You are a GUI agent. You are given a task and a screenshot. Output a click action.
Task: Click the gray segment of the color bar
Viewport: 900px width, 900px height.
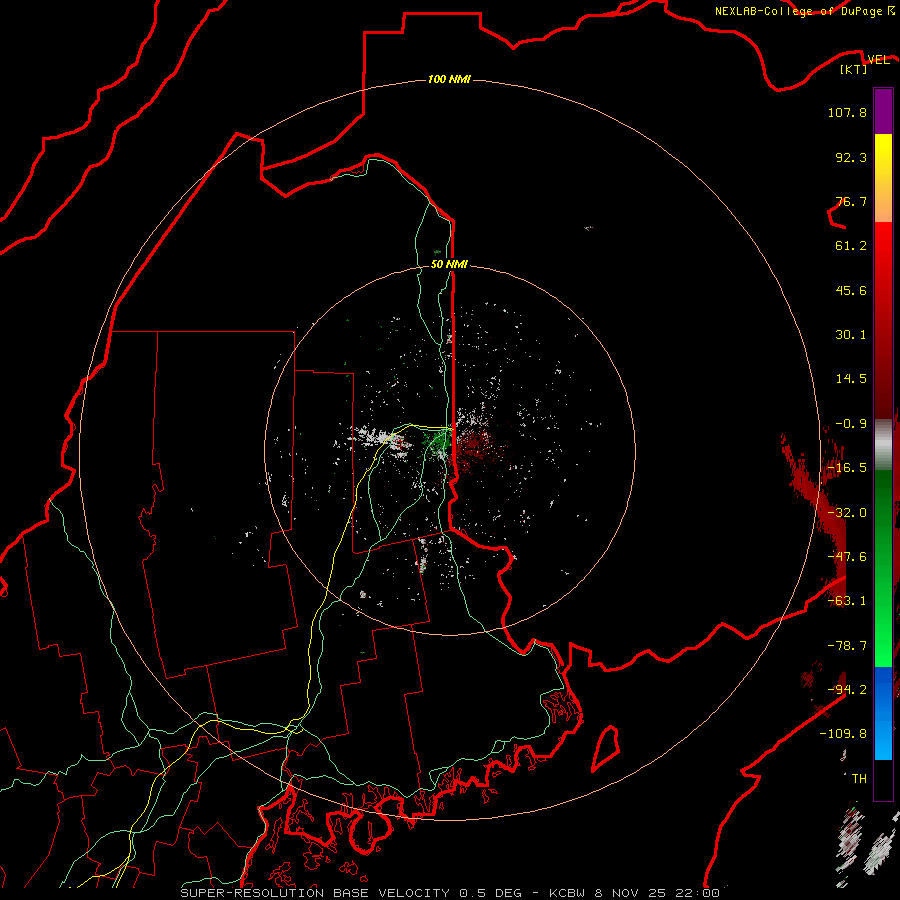(x=883, y=445)
